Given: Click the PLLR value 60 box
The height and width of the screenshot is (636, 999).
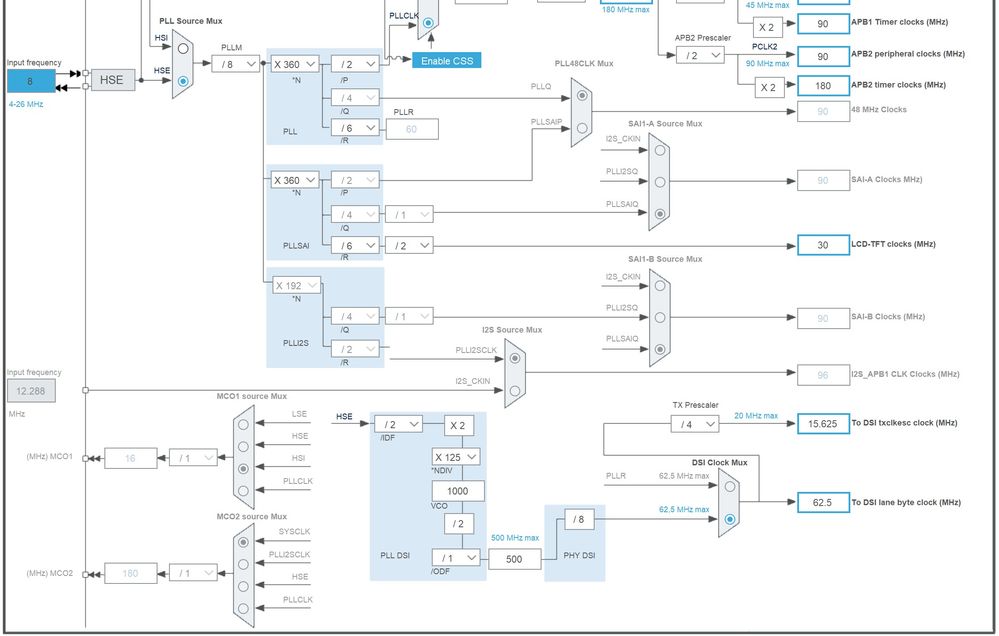Looking at the screenshot, I should (x=412, y=129).
